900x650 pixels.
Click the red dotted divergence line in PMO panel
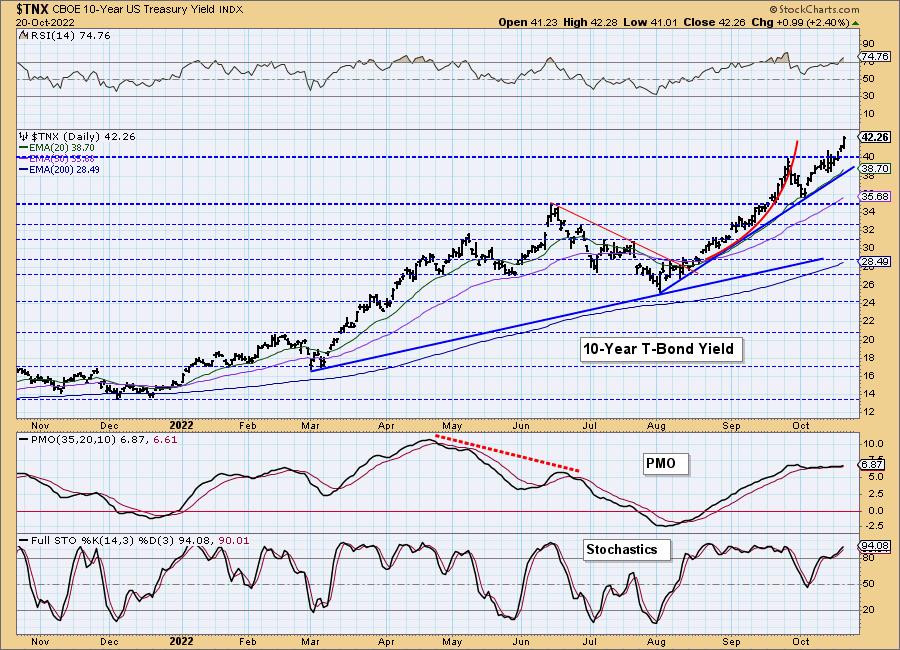coord(508,454)
